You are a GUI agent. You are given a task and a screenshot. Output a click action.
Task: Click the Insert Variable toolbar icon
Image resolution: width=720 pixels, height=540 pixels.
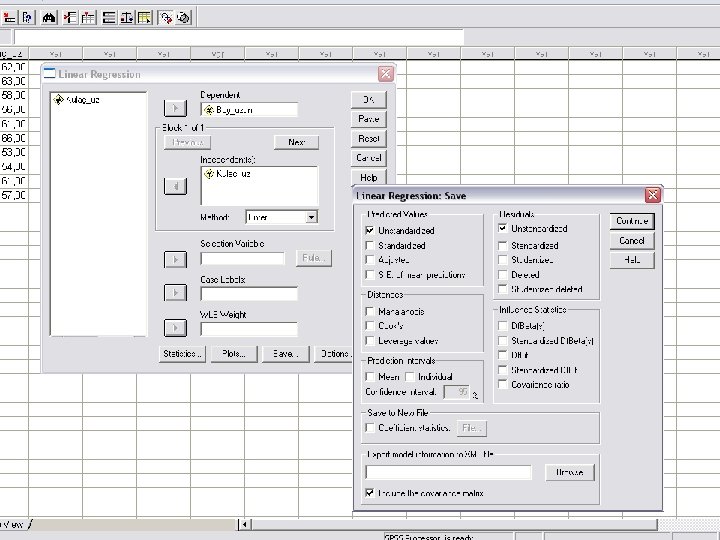[88, 17]
